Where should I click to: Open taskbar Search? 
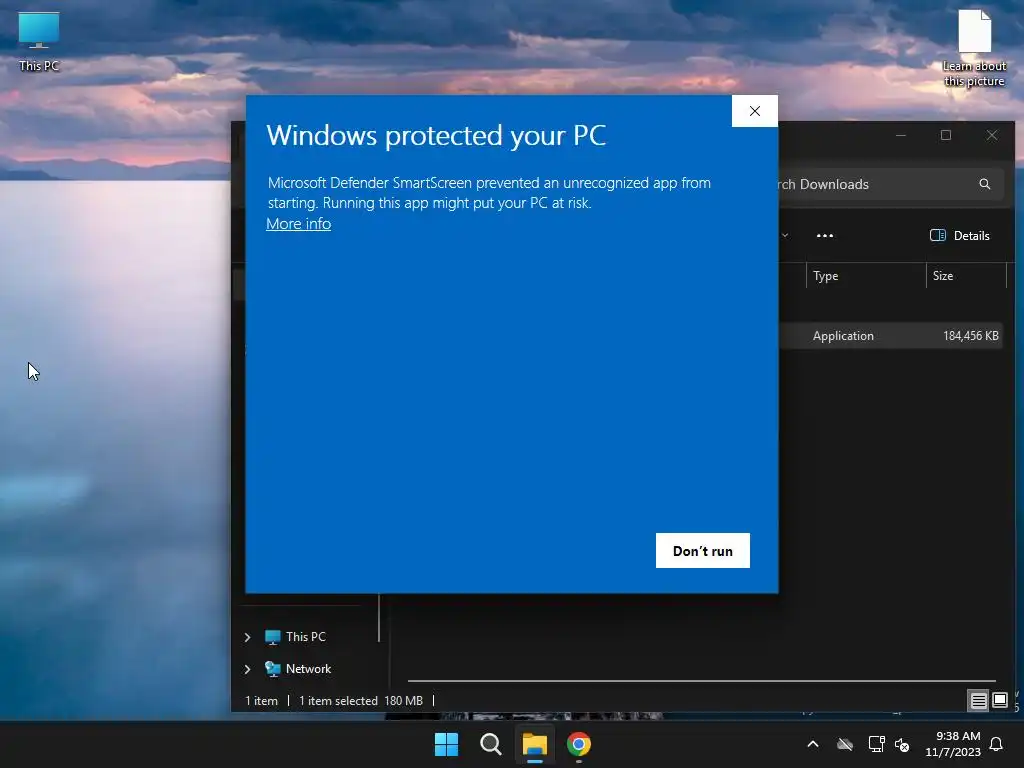point(491,744)
